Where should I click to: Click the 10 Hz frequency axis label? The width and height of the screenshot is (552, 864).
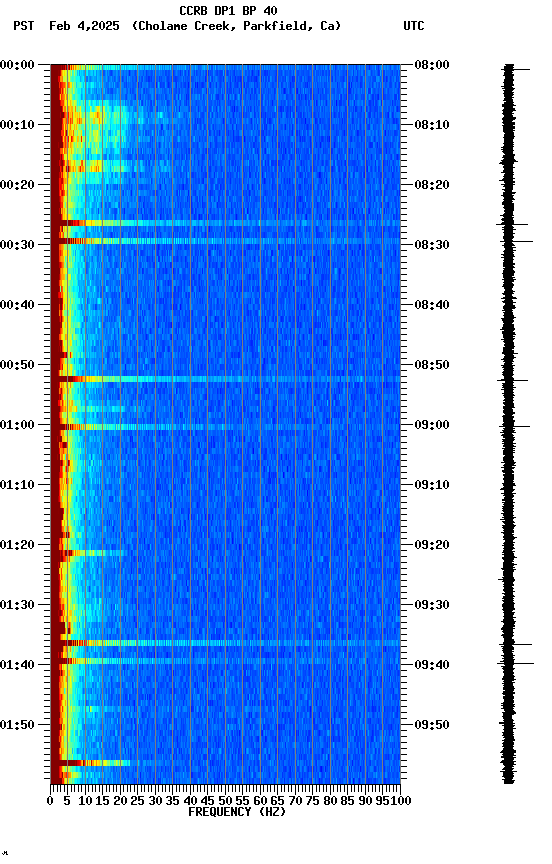pos(85,801)
